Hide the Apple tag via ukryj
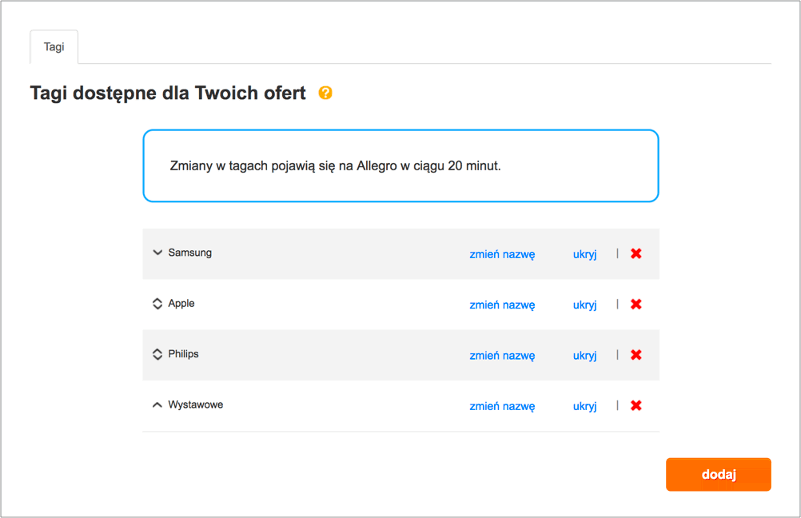The height and width of the screenshot is (518, 801). coord(584,305)
